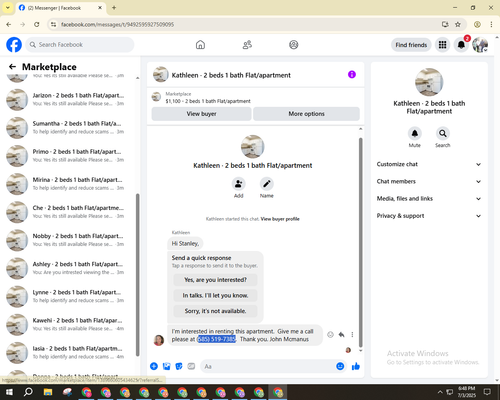Open the notifications bell with badge
Viewport: 500px width, 400px height.
click(461, 45)
